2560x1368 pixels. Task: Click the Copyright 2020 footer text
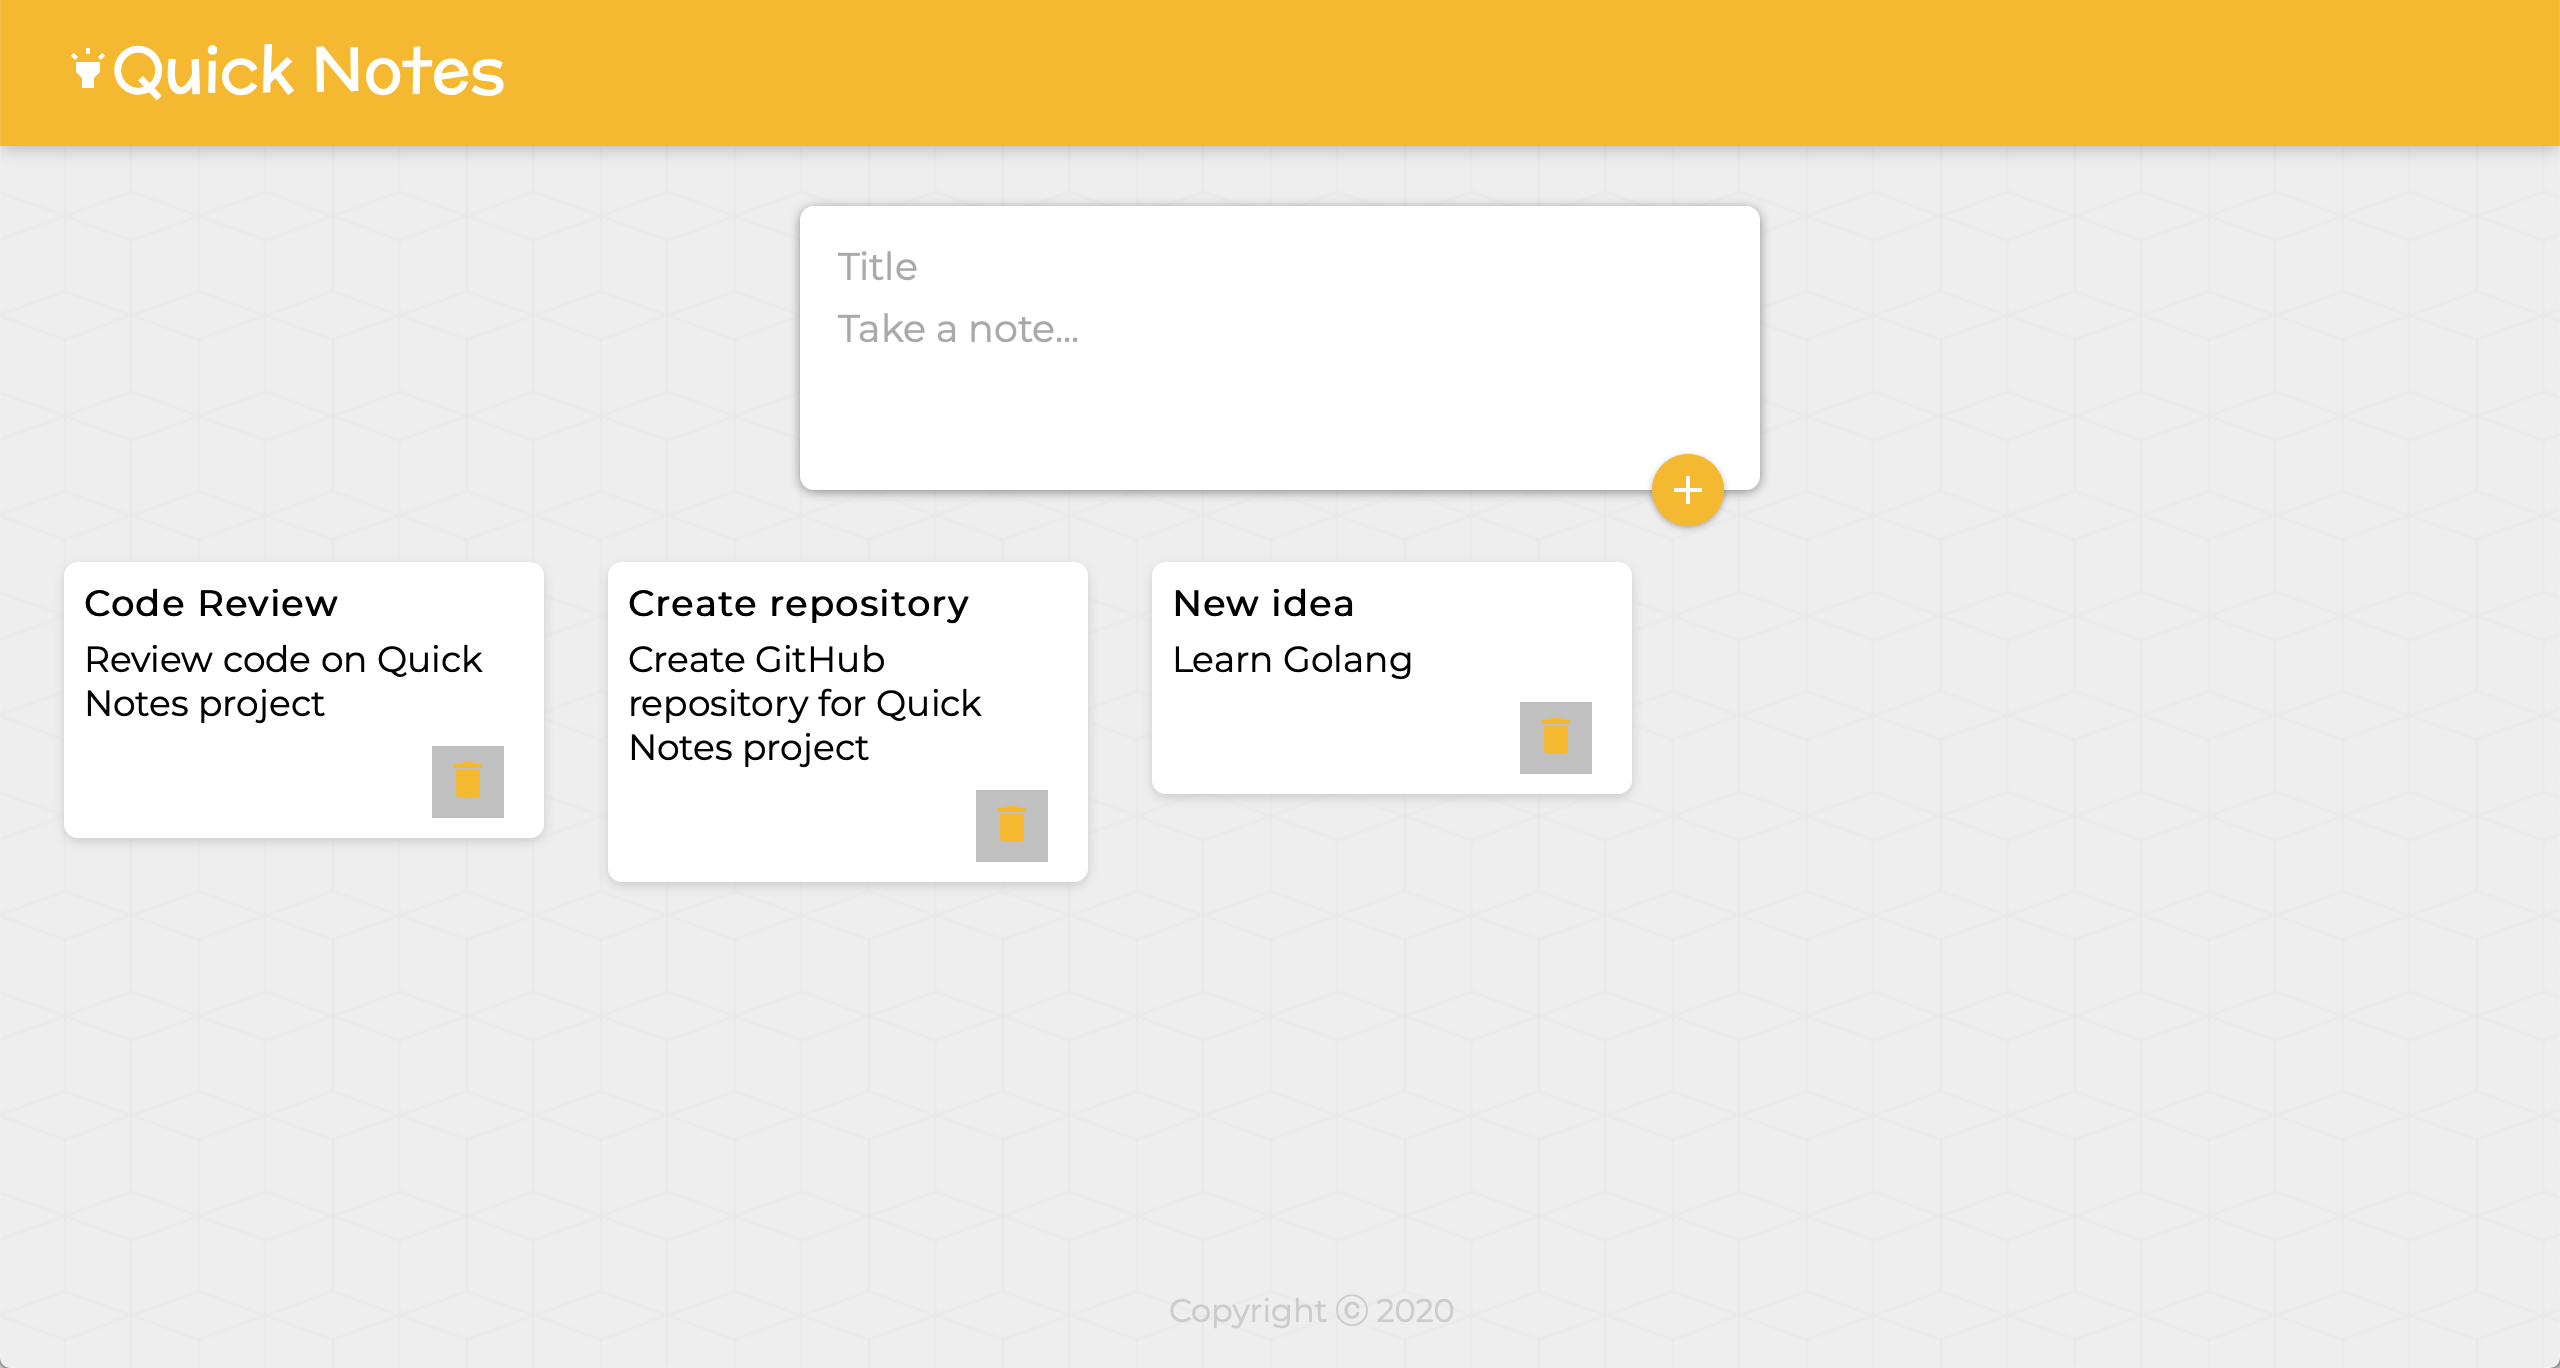(x=1311, y=1309)
